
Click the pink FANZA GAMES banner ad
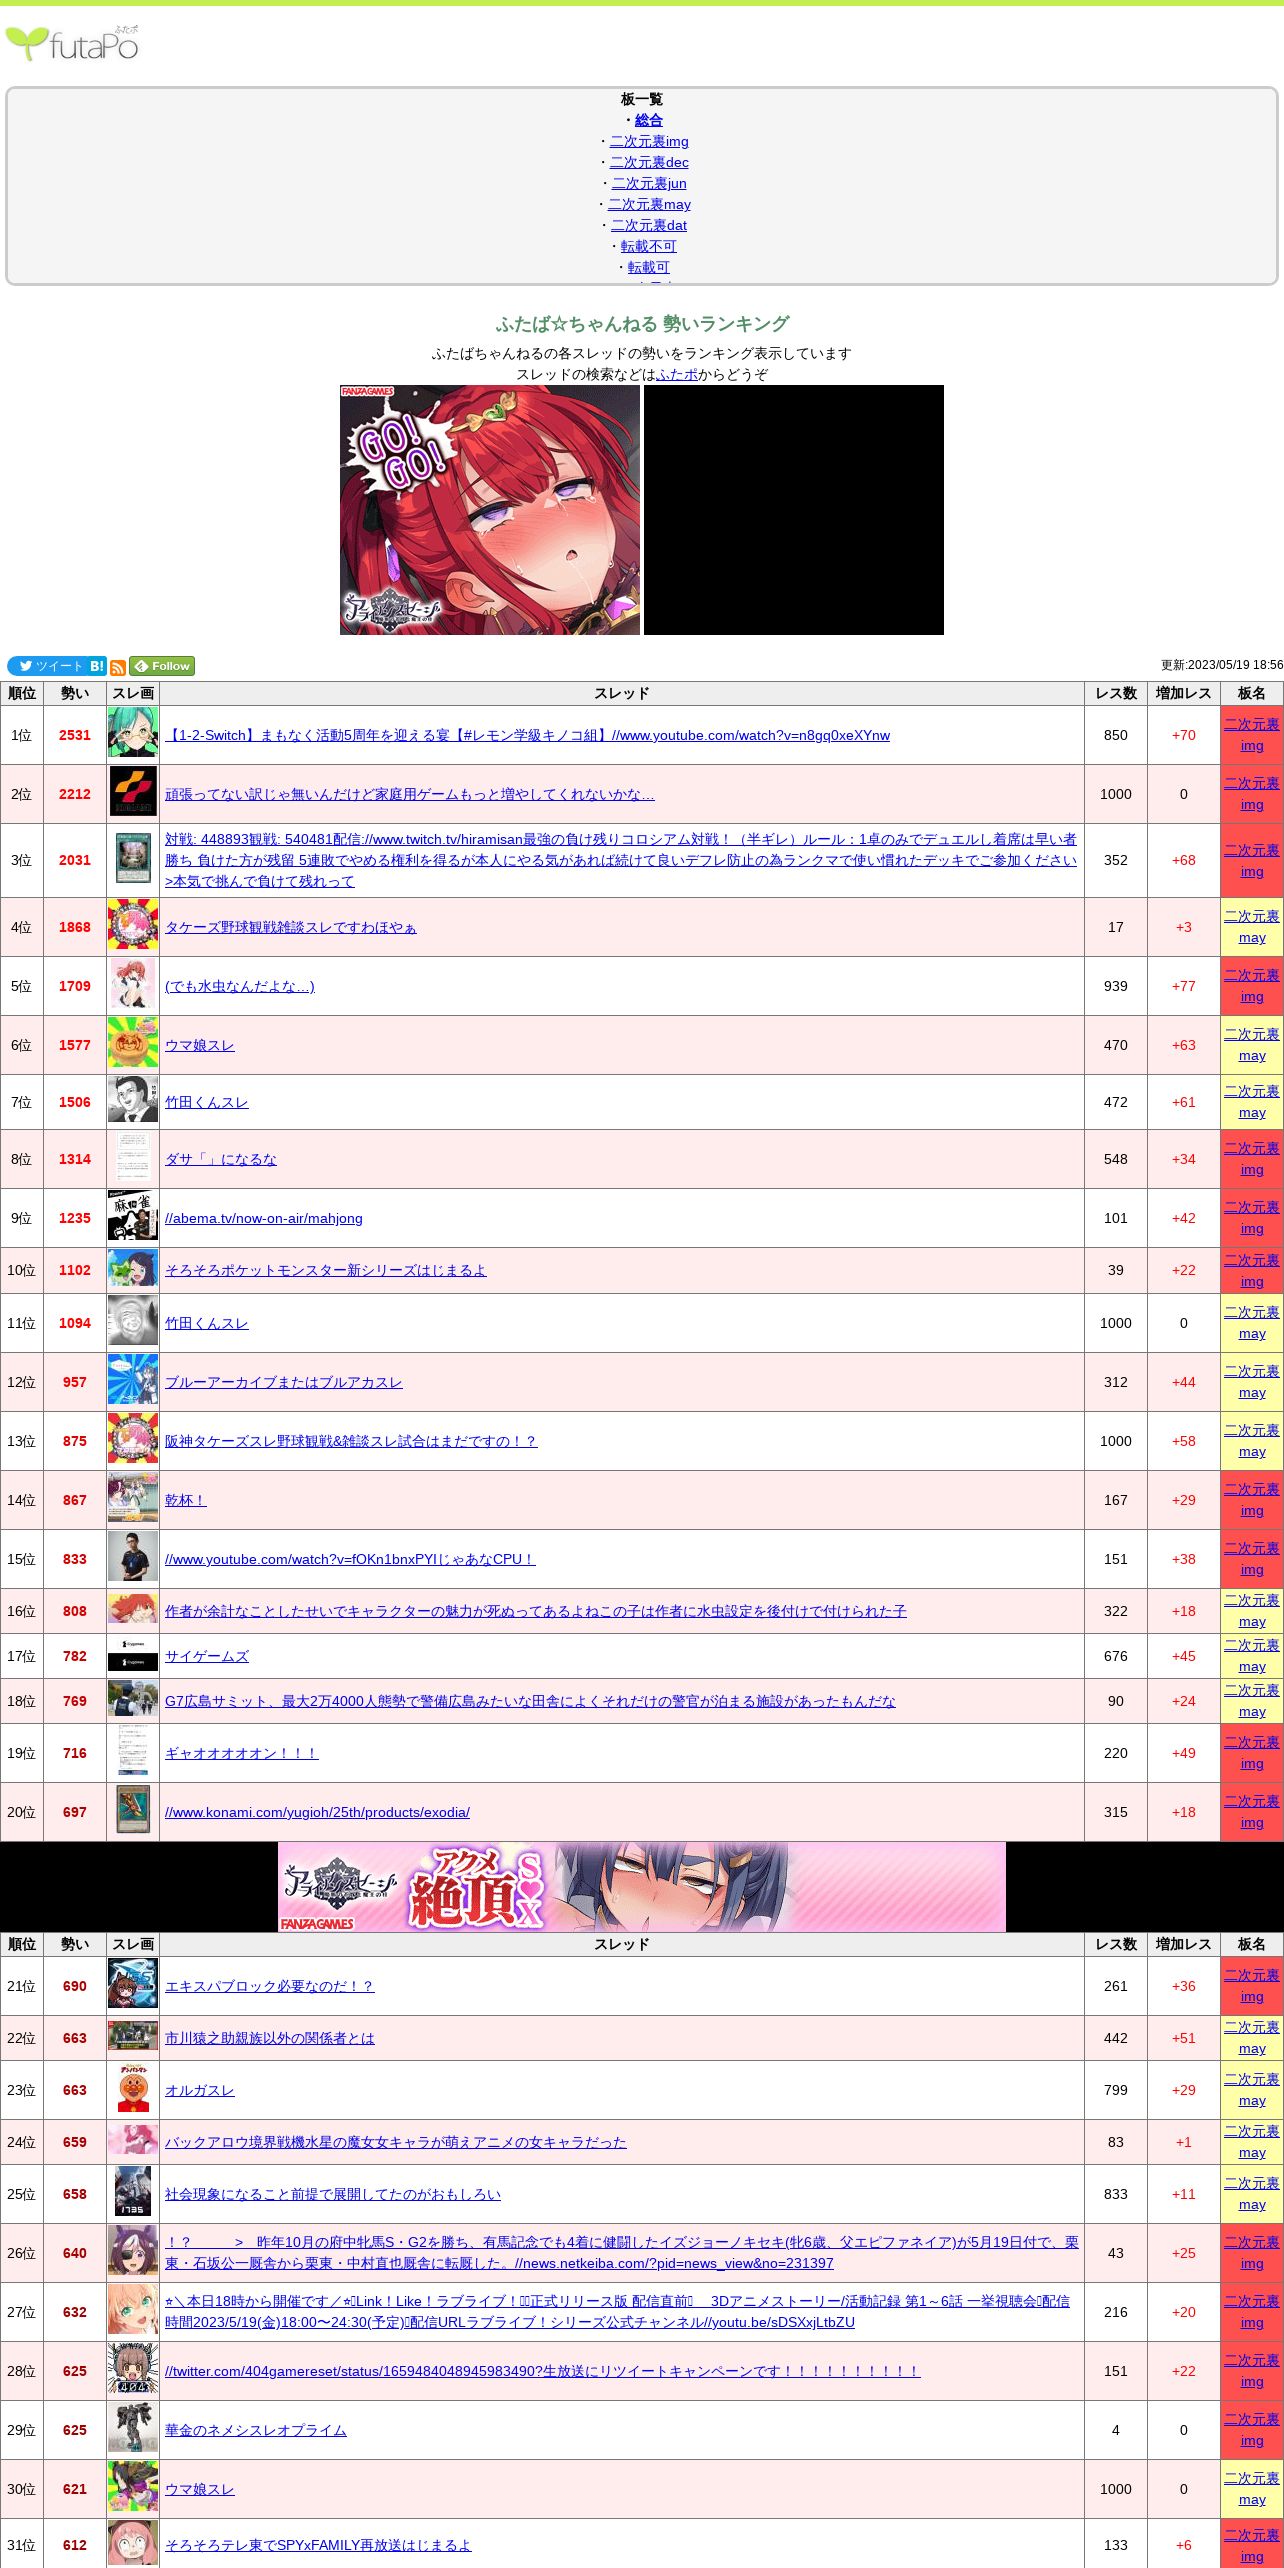point(642,1887)
